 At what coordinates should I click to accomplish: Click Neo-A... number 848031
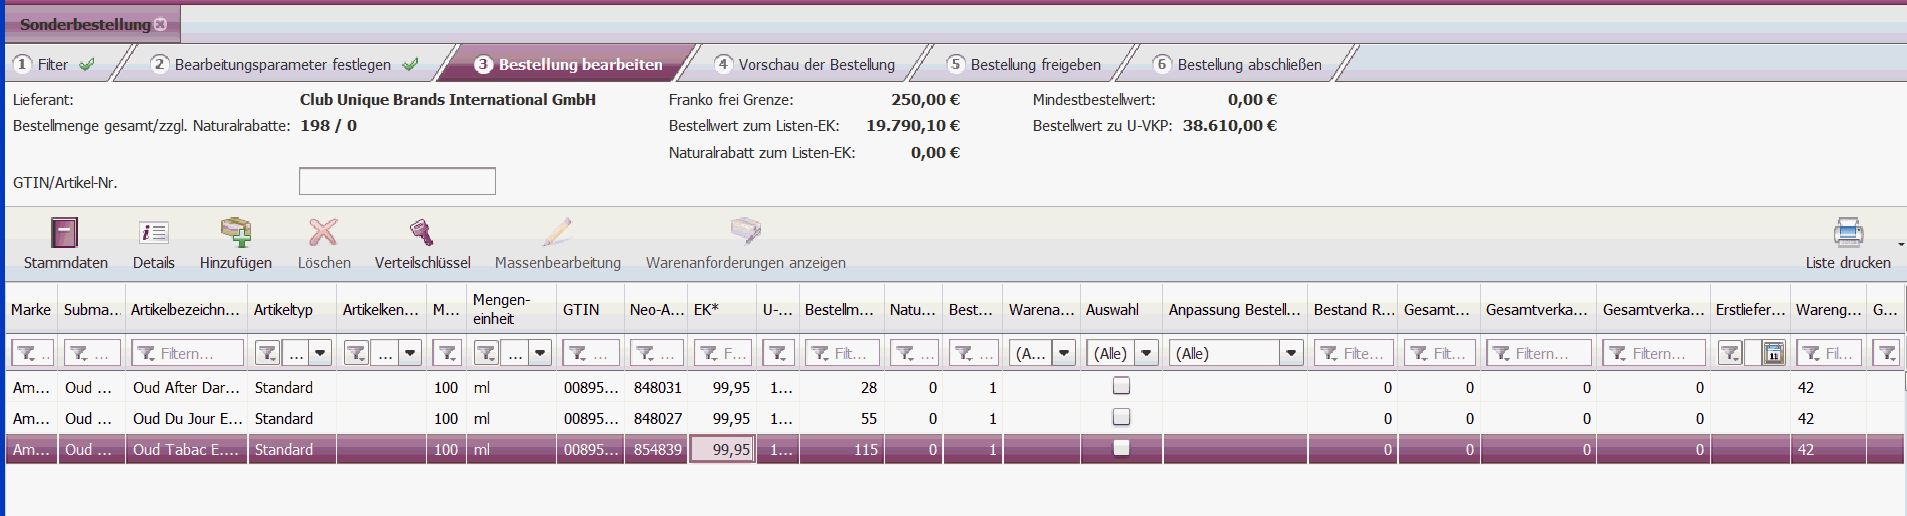click(x=657, y=387)
